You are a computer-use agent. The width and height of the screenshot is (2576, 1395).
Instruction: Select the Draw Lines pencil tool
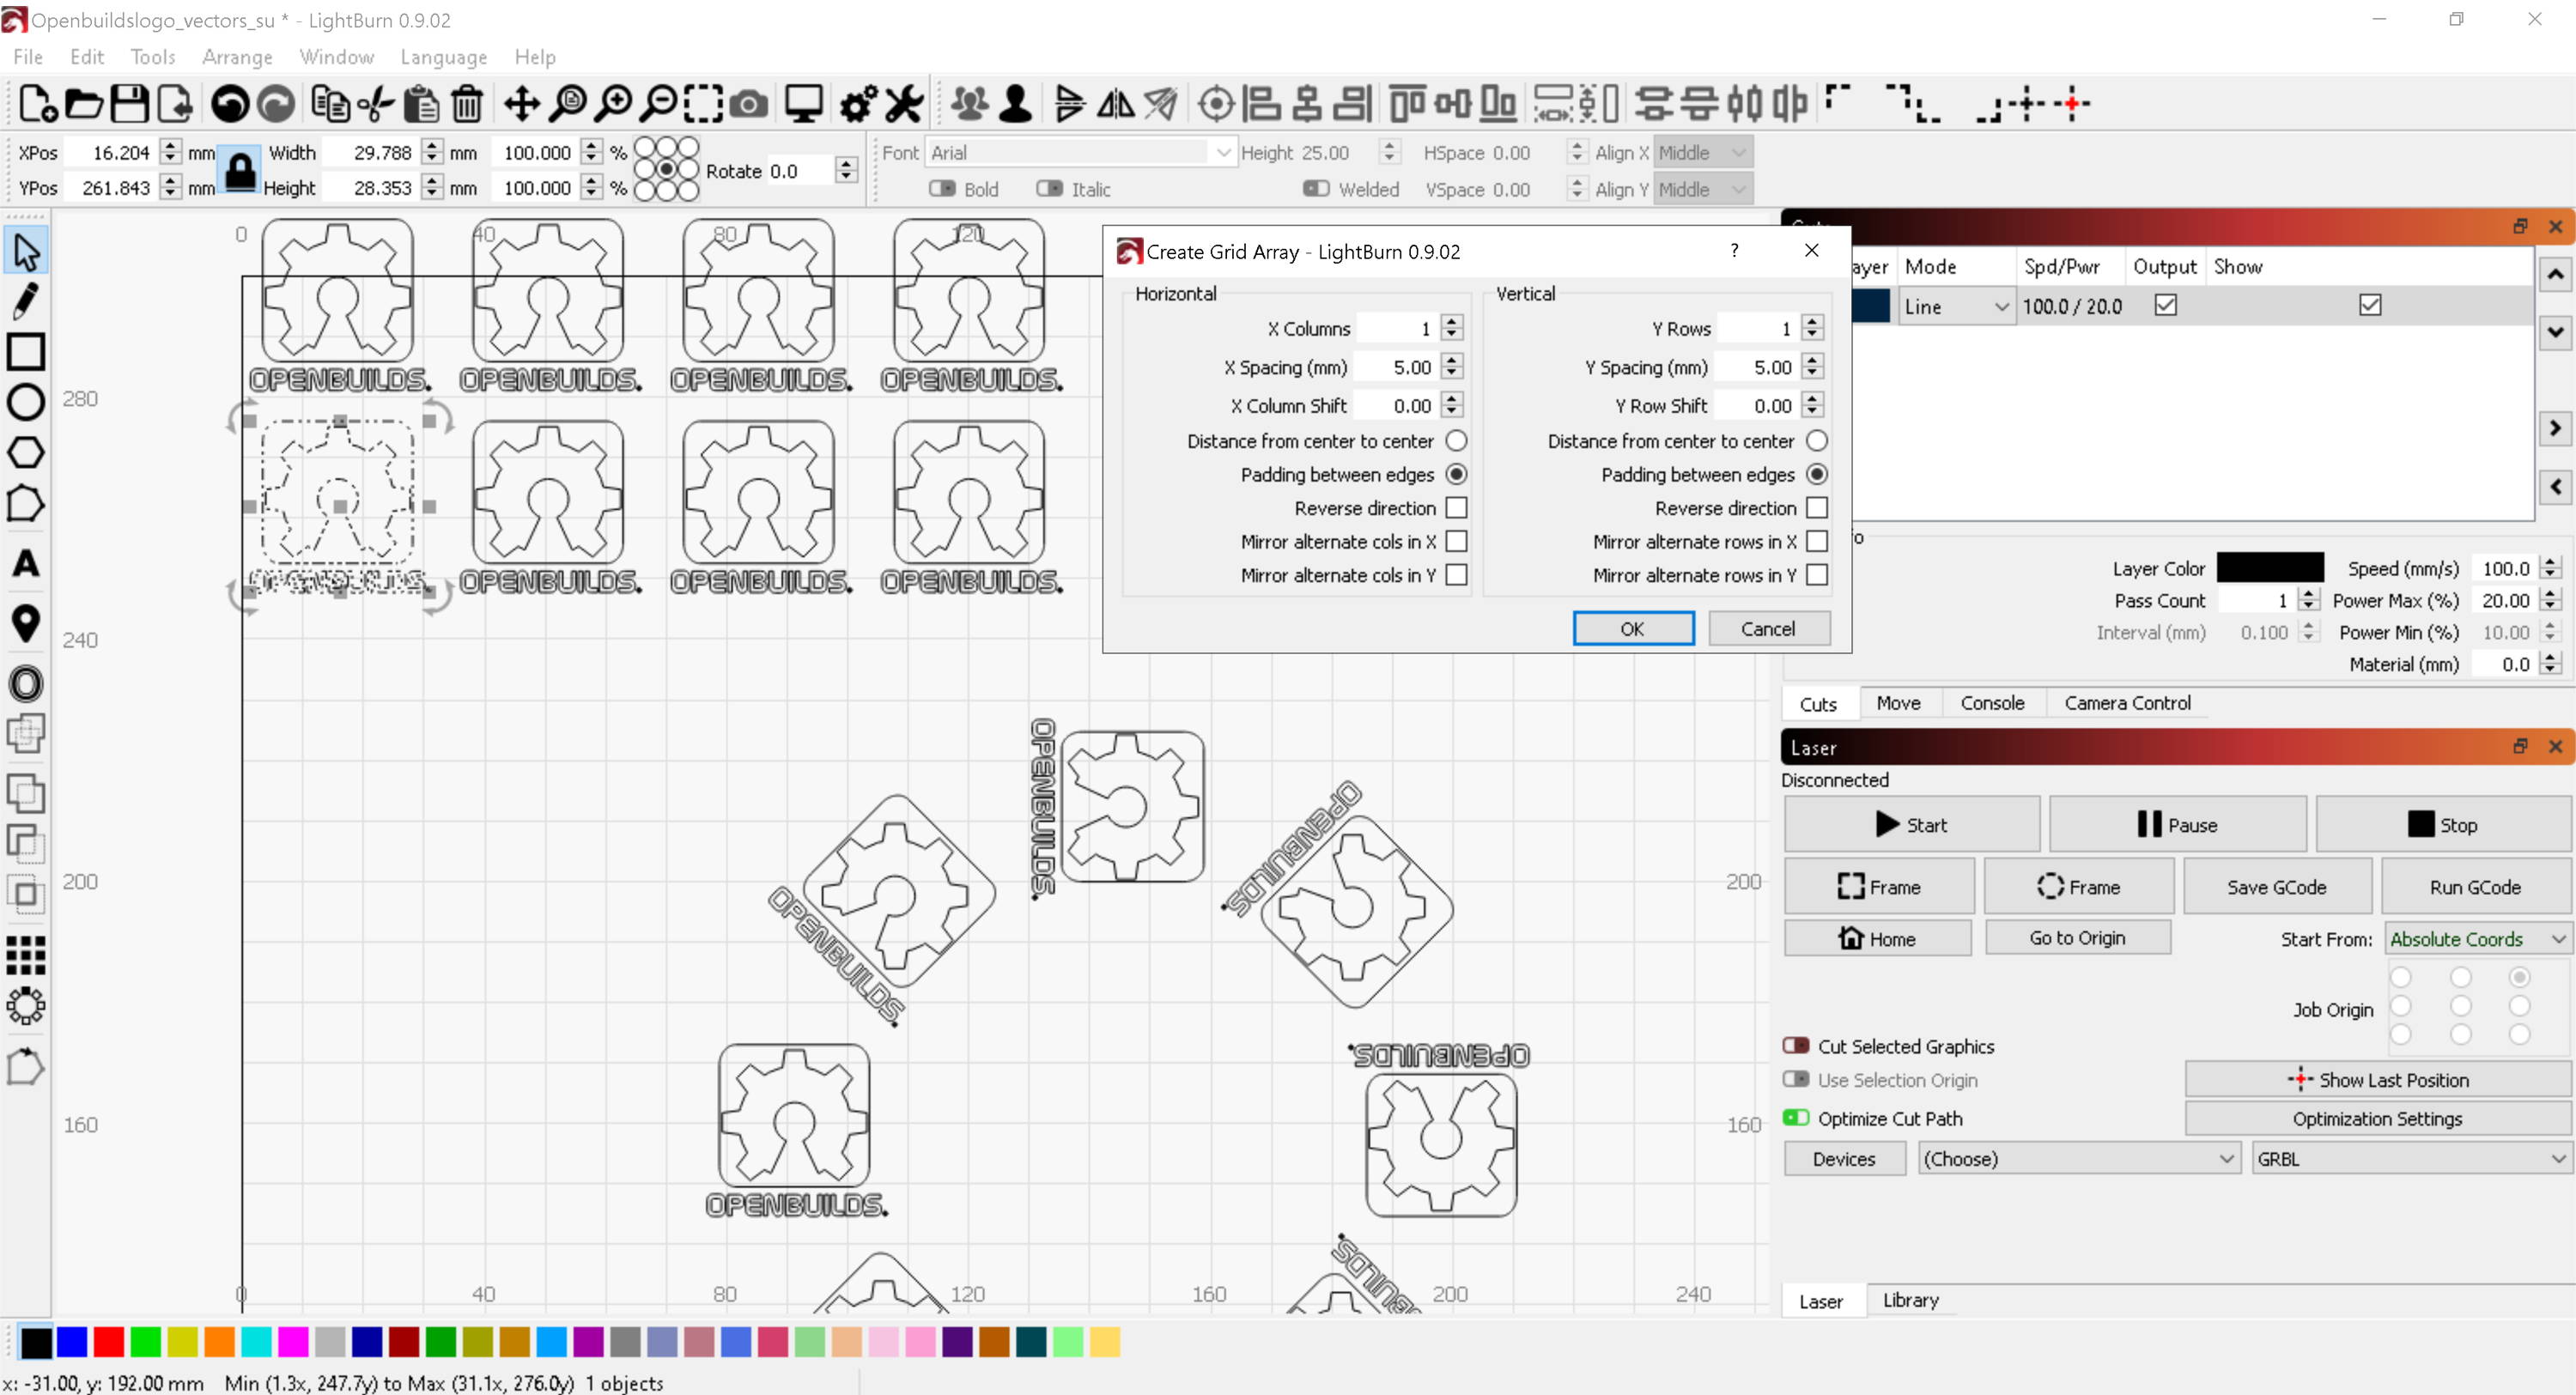pos(26,301)
